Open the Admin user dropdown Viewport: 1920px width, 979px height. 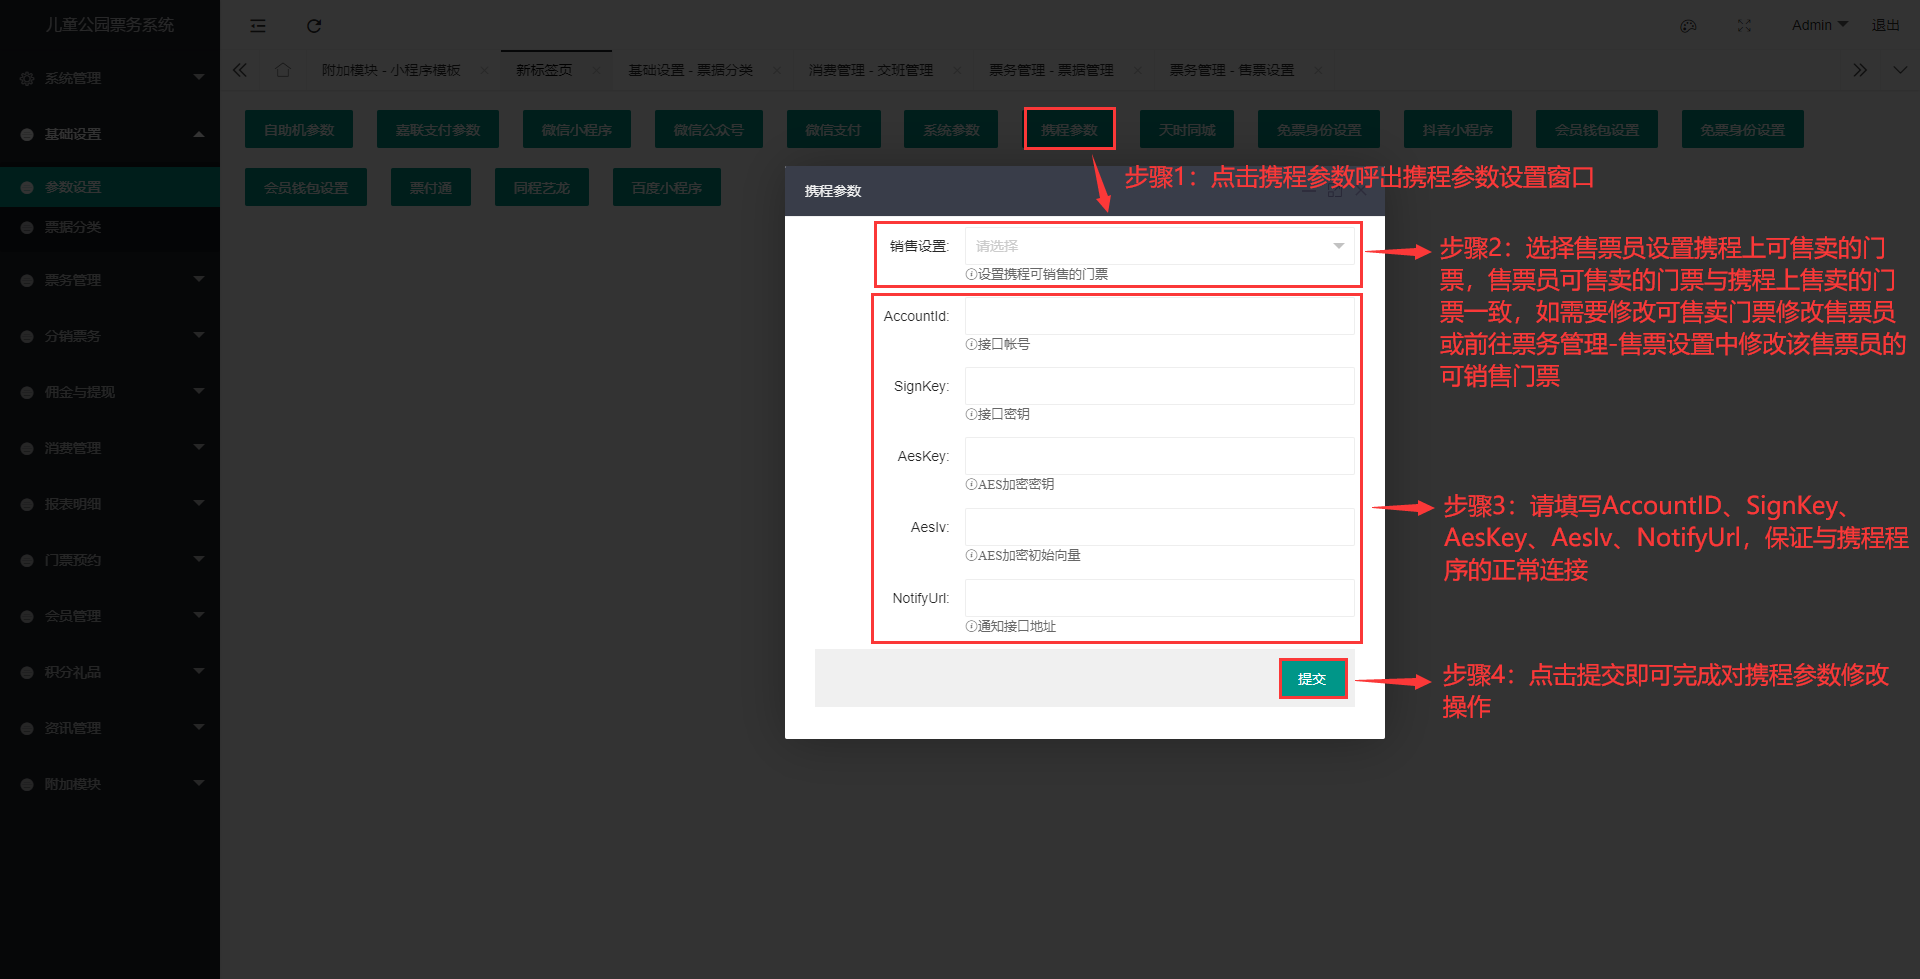click(x=1819, y=25)
